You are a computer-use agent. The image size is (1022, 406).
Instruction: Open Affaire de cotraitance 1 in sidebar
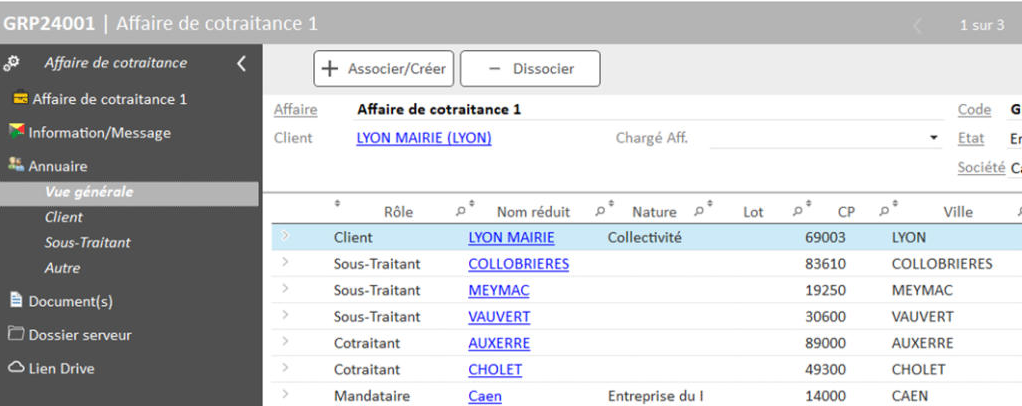110,99
